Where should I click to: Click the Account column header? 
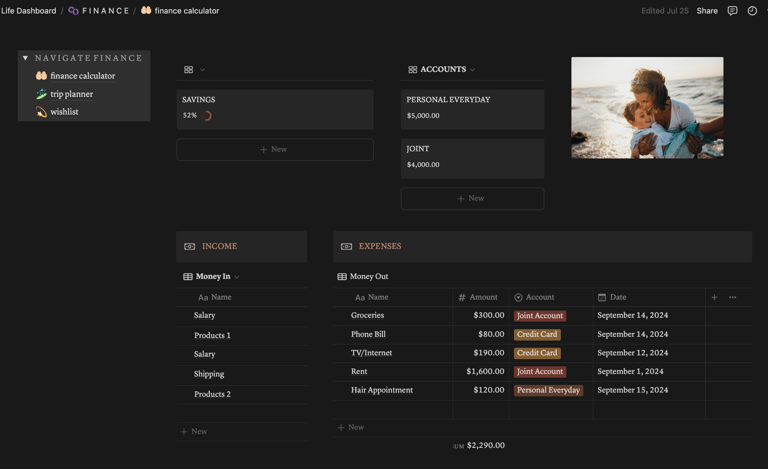pos(551,297)
